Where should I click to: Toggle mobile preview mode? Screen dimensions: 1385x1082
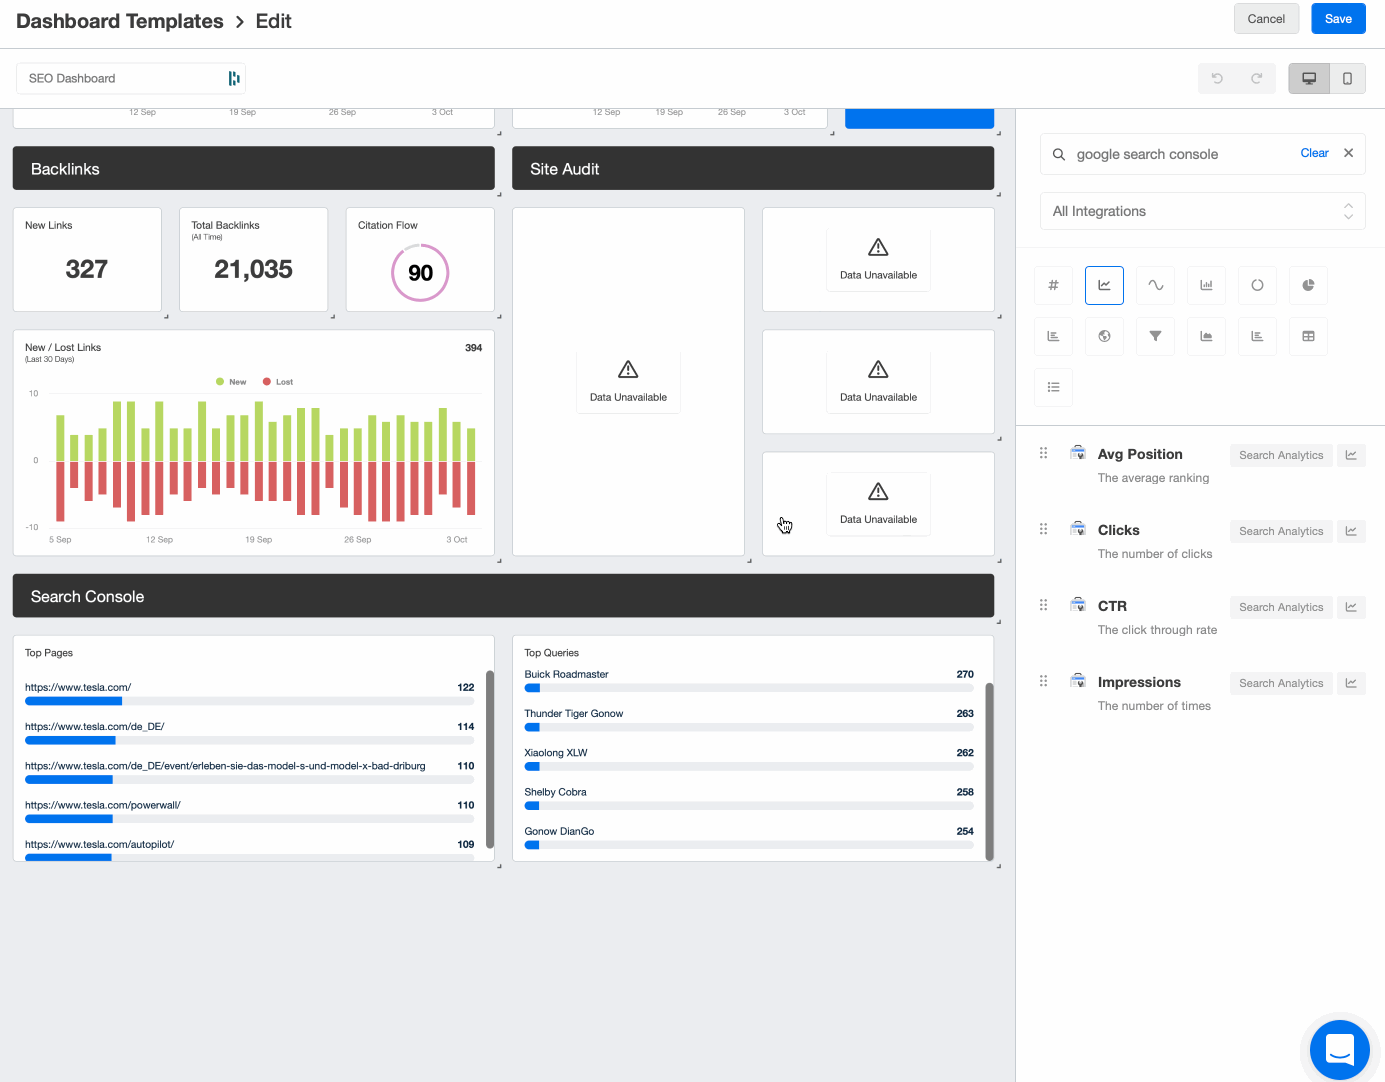[x=1347, y=78]
